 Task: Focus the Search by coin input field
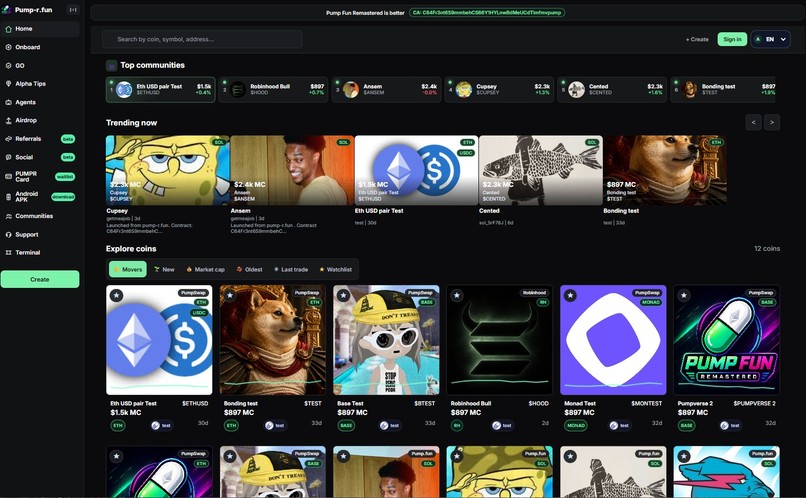click(202, 39)
